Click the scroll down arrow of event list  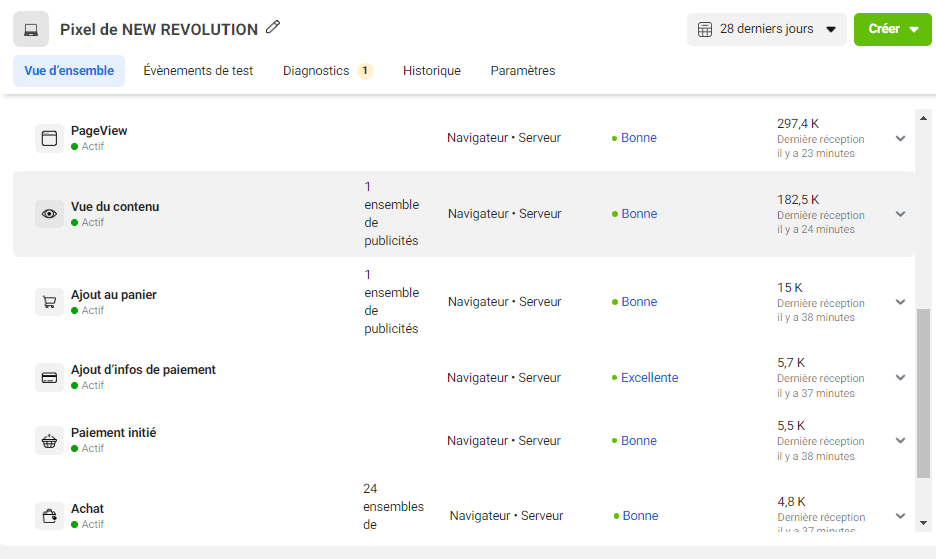pyautogui.click(x=923, y=523)
